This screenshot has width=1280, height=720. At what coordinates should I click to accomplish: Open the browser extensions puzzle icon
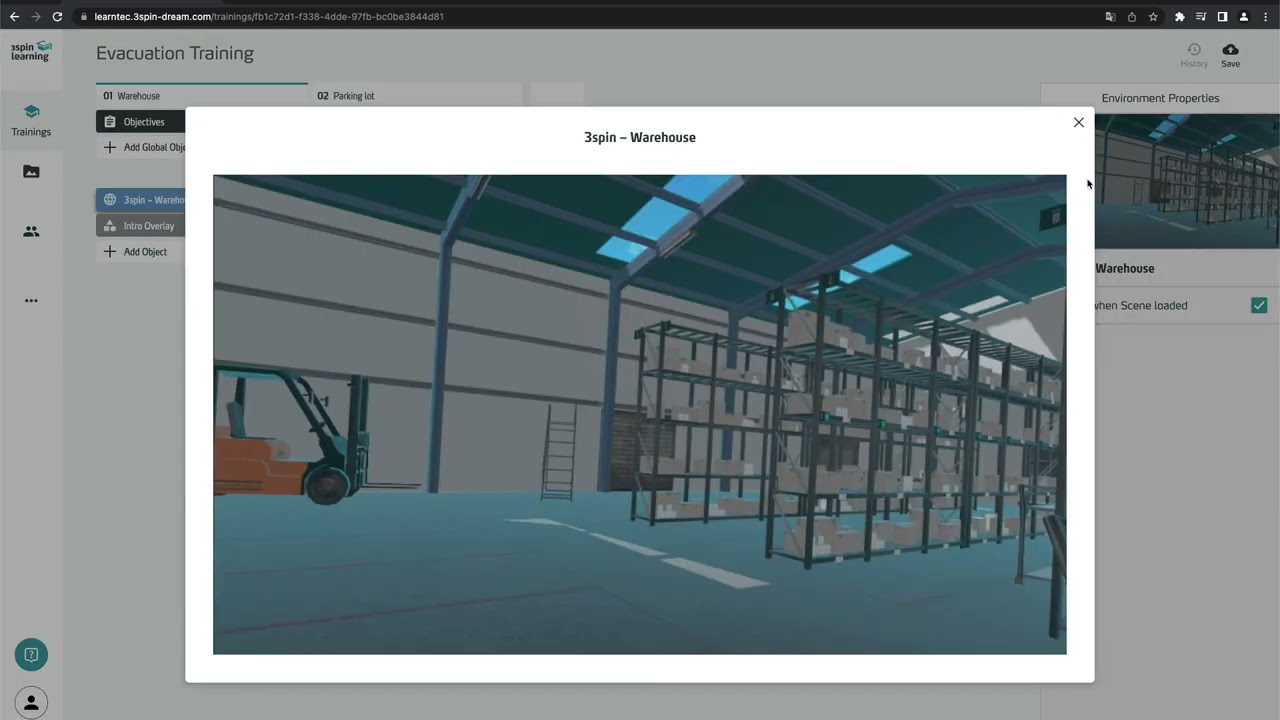(x=1180, y=17)
